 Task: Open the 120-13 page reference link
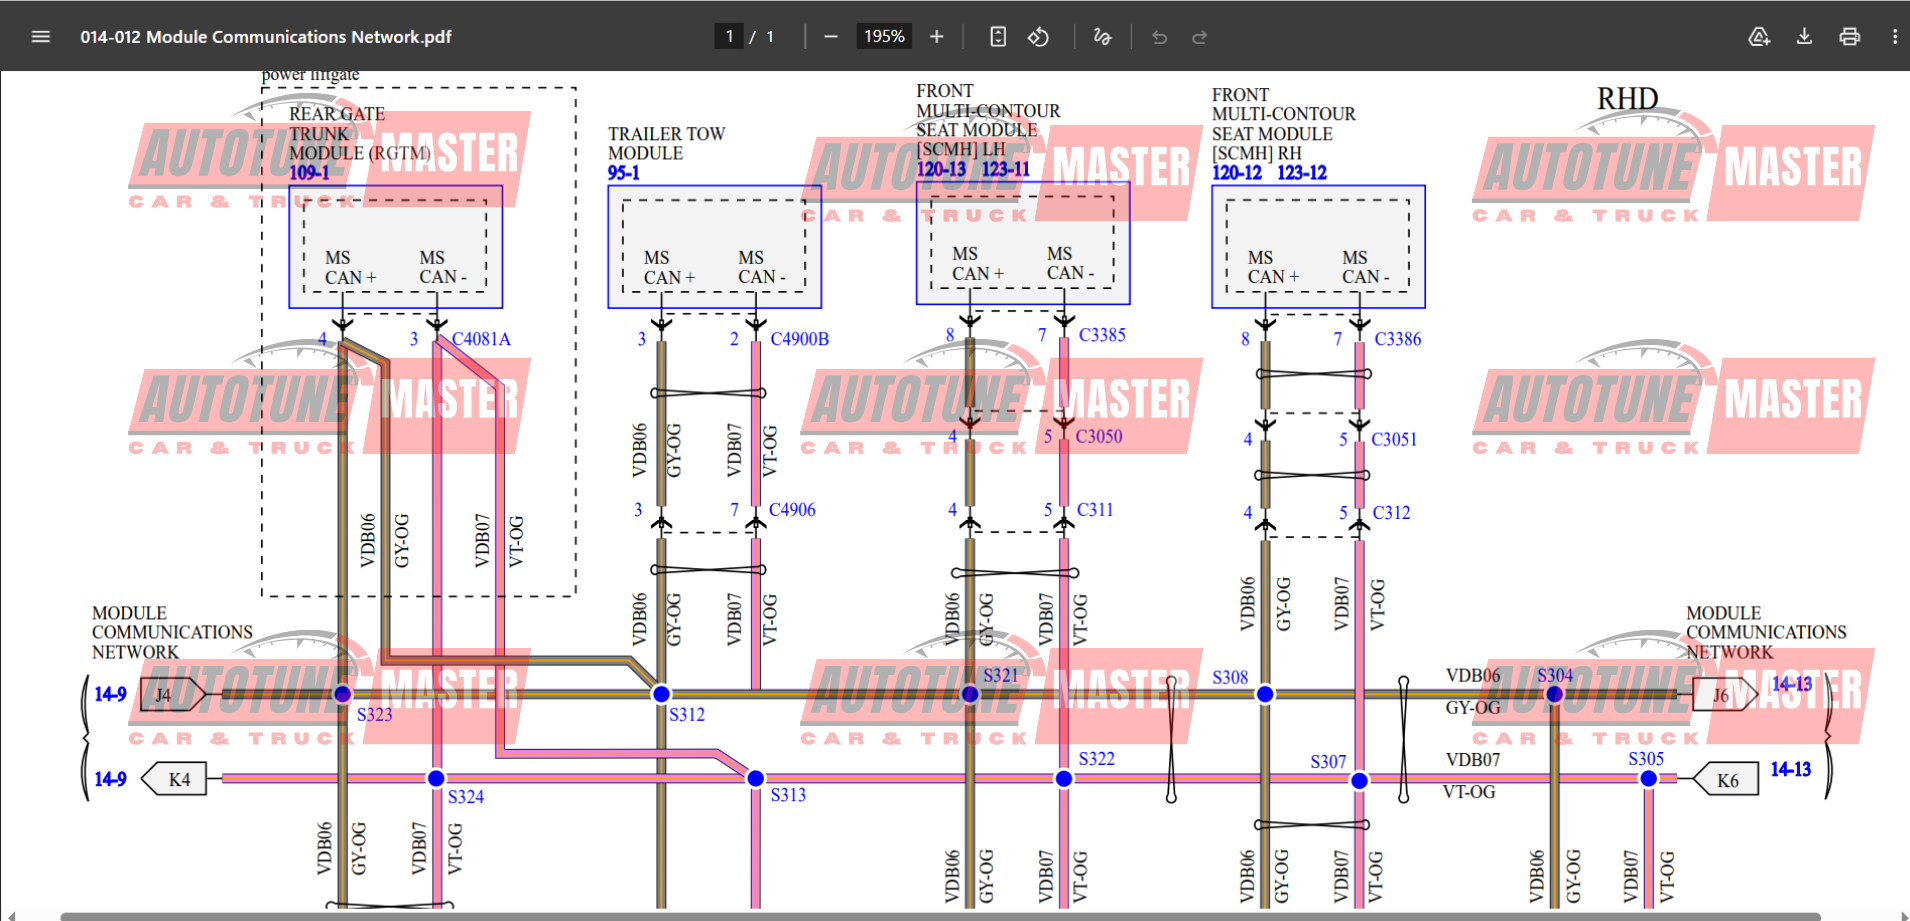tap(942, 169)
